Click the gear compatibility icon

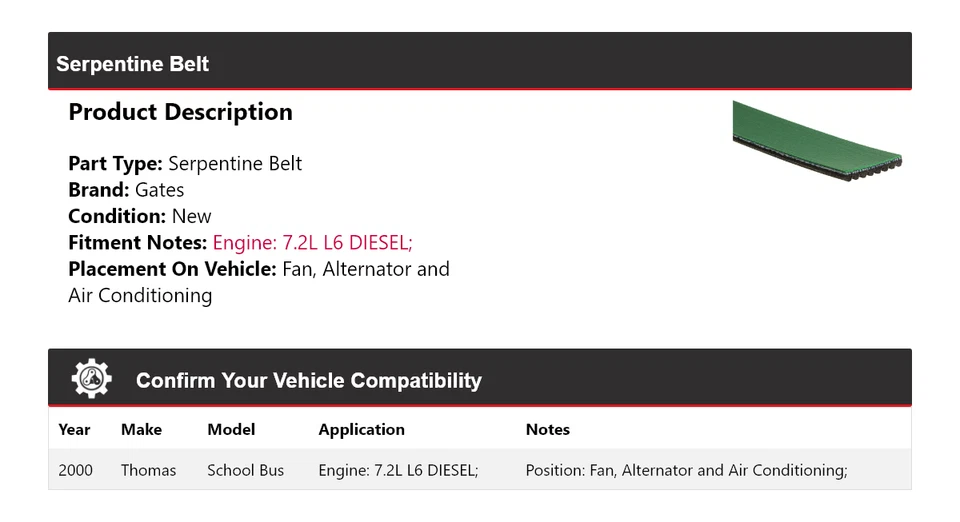[x=91, y=379]
